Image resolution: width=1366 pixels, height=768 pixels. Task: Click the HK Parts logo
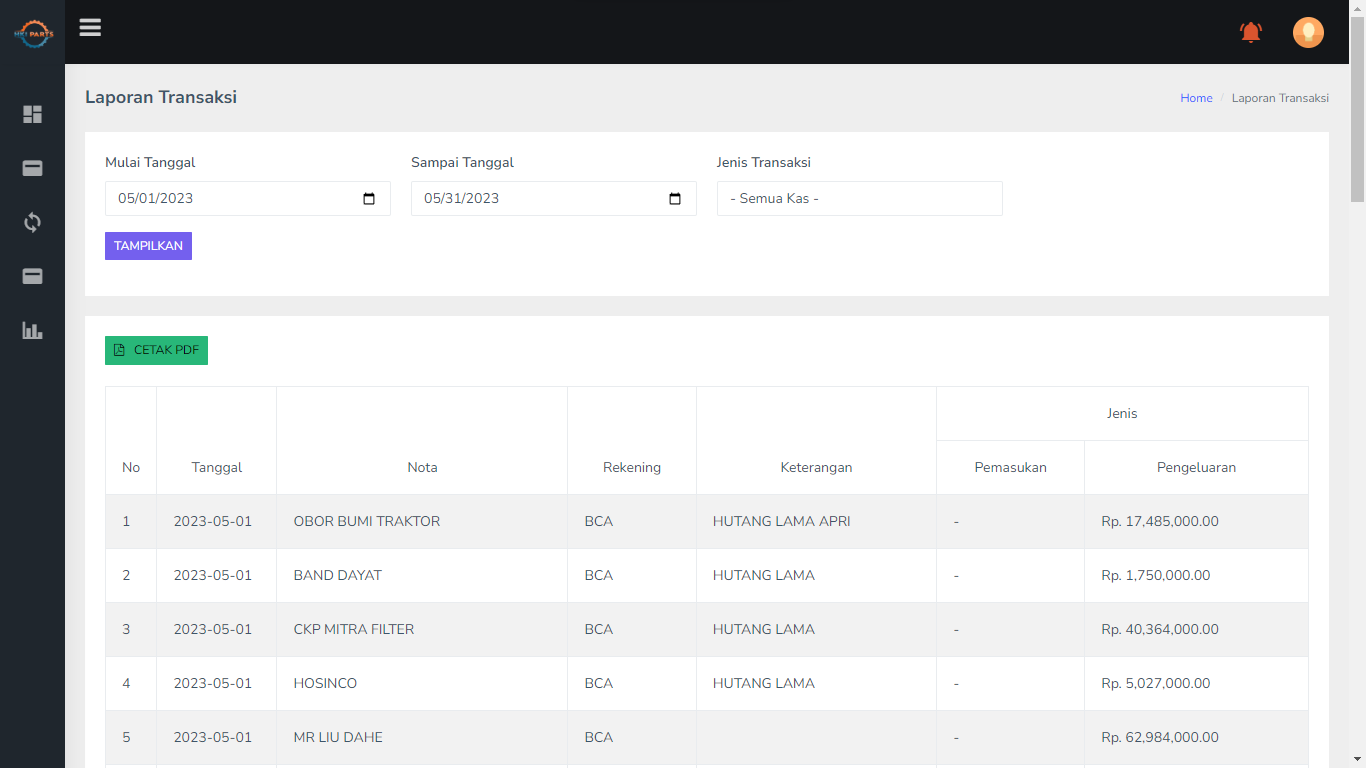[34, 31]
